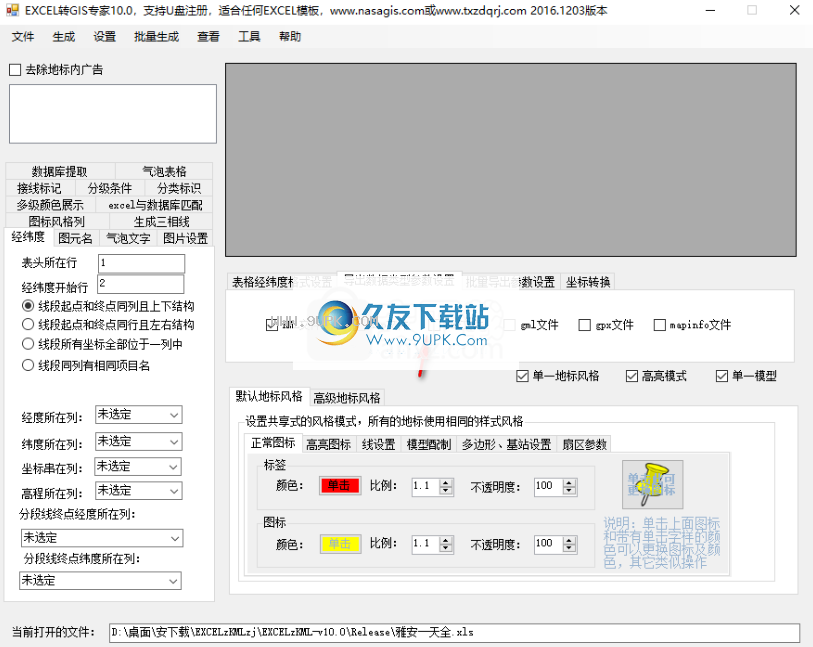
Task: Switch to 高亮图标 tab
Action: (329, 444)
